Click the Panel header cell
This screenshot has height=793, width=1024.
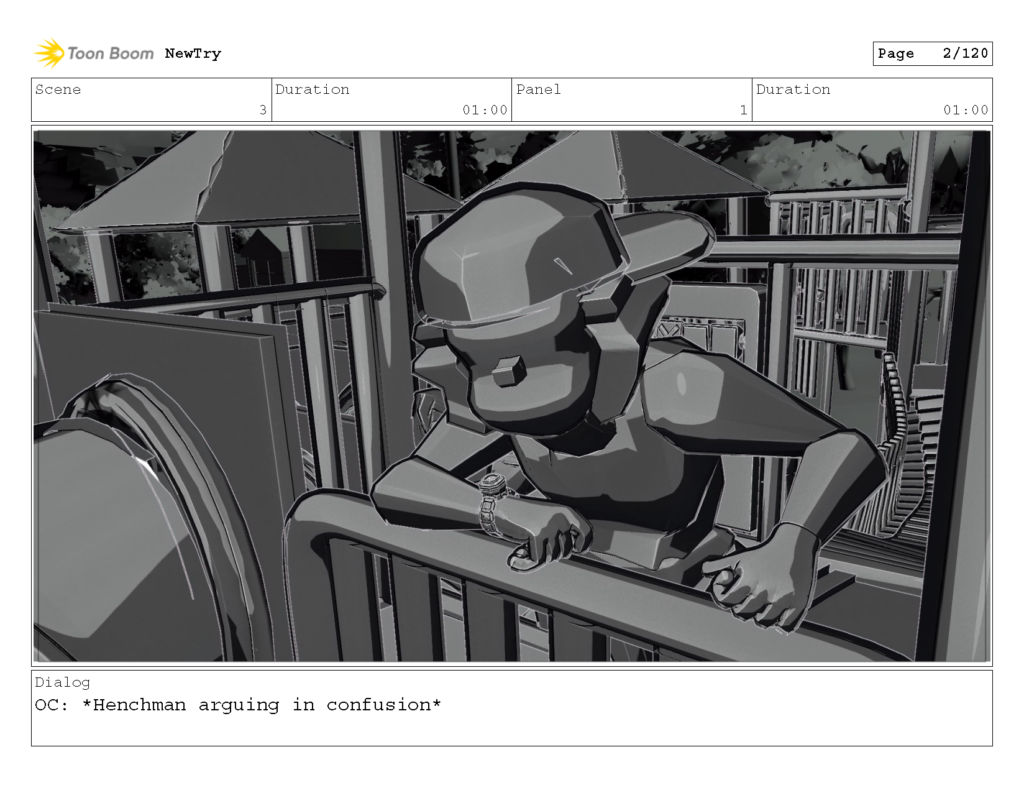point(539,89)
